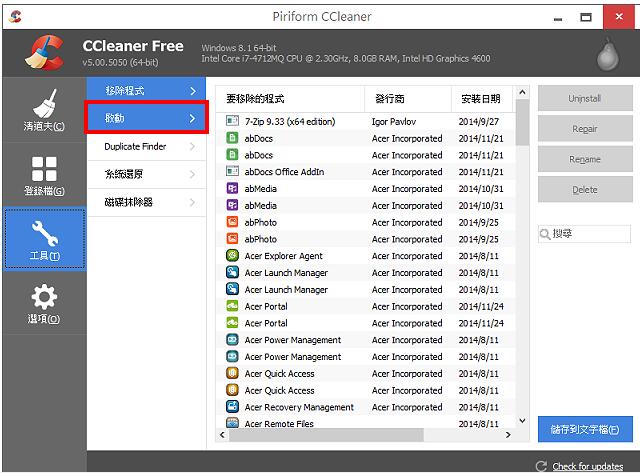Click the Piriform pear icon
This screenshot has width=640, height=473.
click(x=607, y=54)
